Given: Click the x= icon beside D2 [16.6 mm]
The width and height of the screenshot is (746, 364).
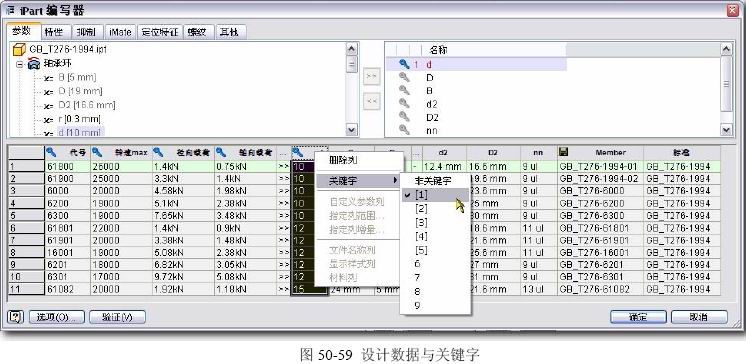Looking at the screenshot, I should [48, 105].
